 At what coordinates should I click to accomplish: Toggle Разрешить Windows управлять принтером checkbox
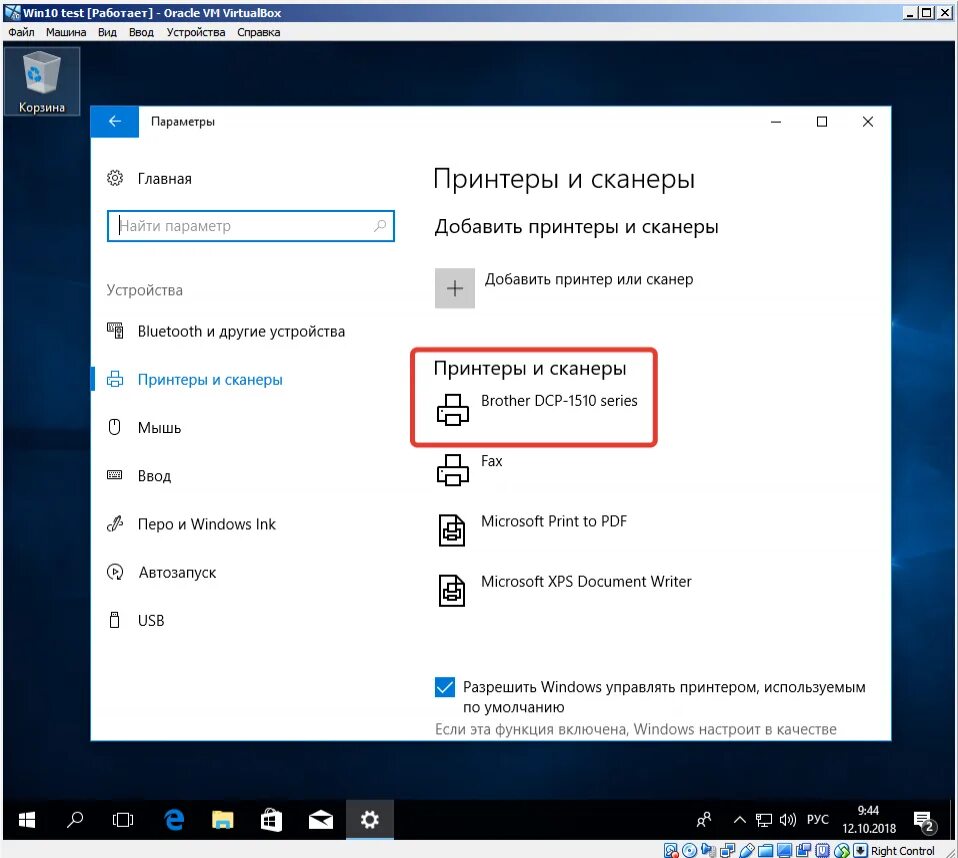click(x=445, y=687)
